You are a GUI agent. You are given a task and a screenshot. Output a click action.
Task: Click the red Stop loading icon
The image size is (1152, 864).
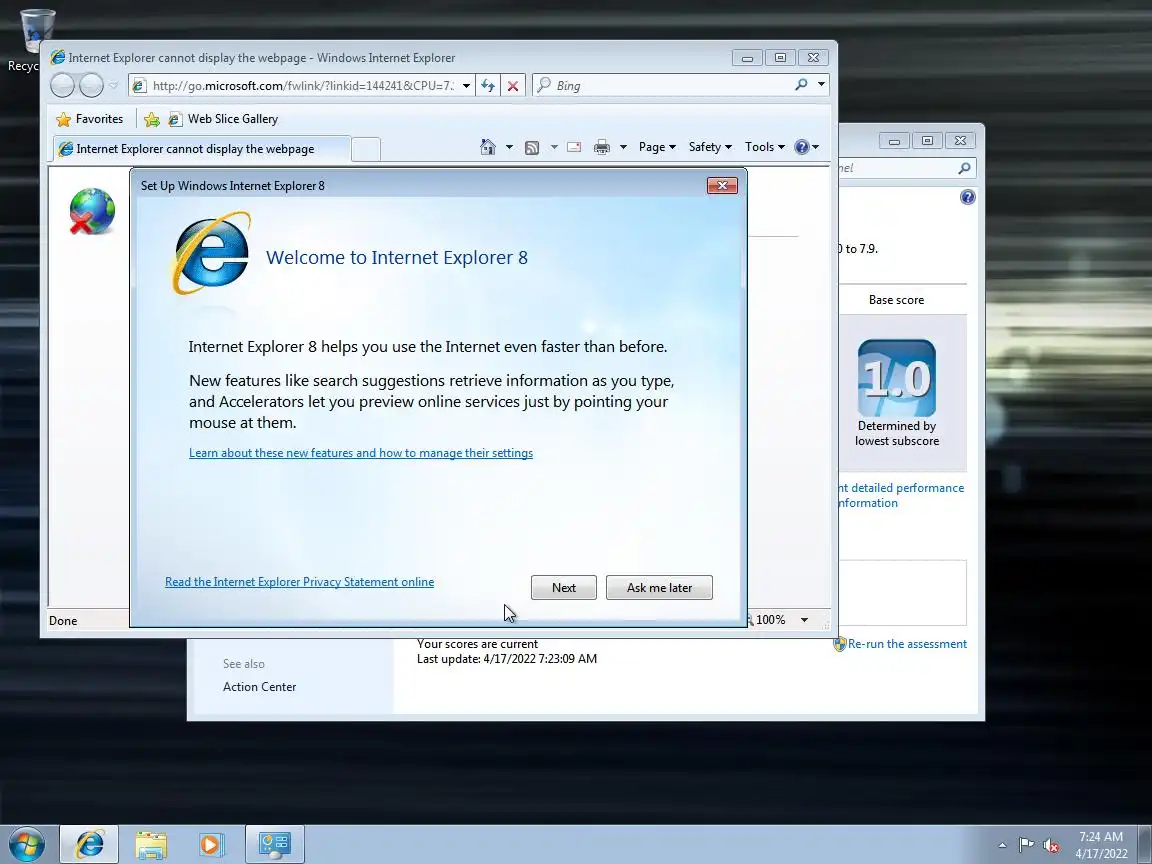tap(513, 86)
